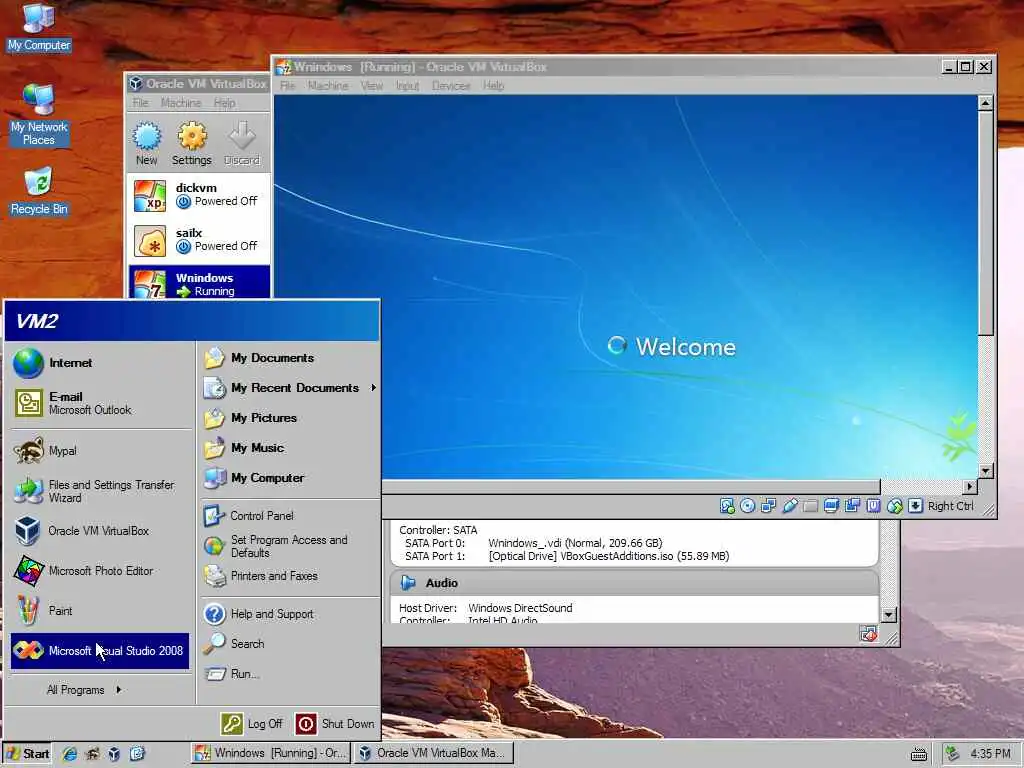Viewport: 1024px width, 768px height.
Task: Click the mouse integration status icon
Action: click(895, 505)
